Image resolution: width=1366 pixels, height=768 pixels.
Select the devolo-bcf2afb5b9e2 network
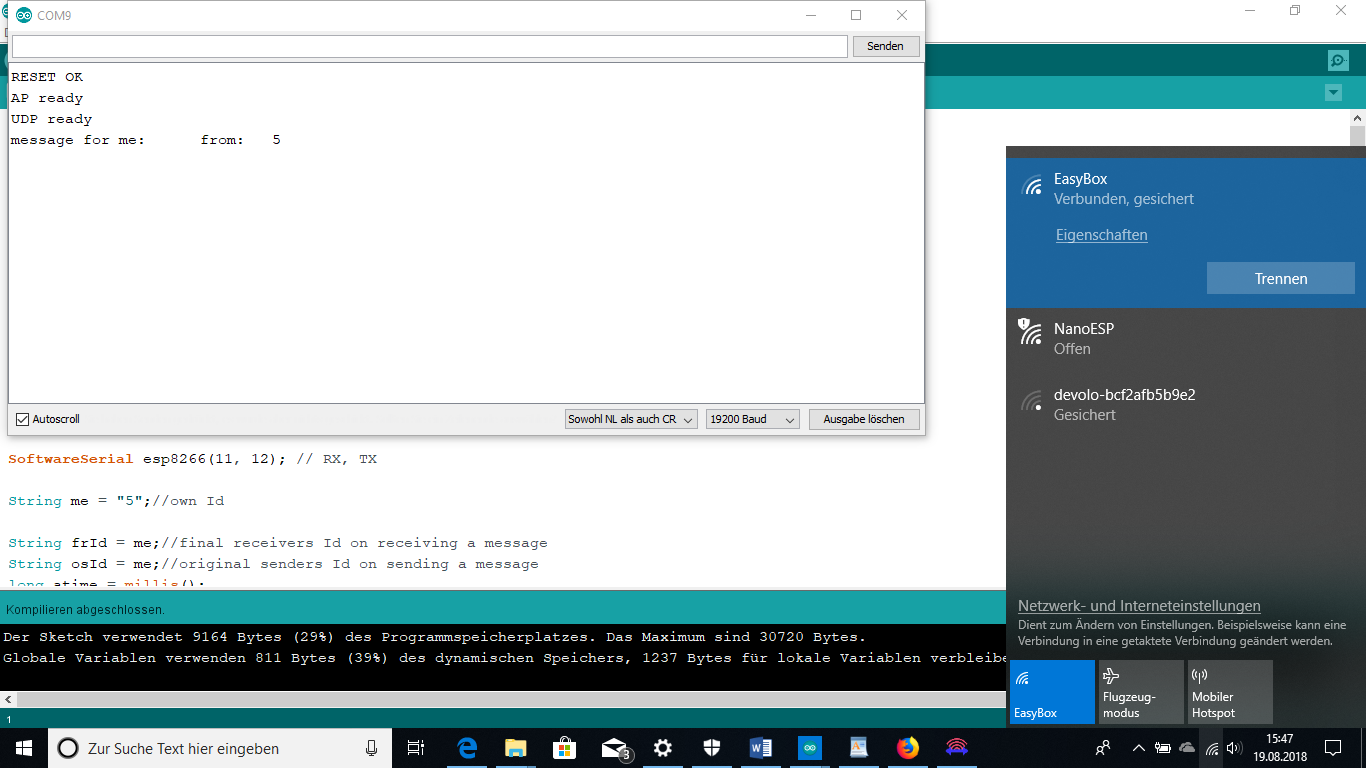(x=1186, y=404)
